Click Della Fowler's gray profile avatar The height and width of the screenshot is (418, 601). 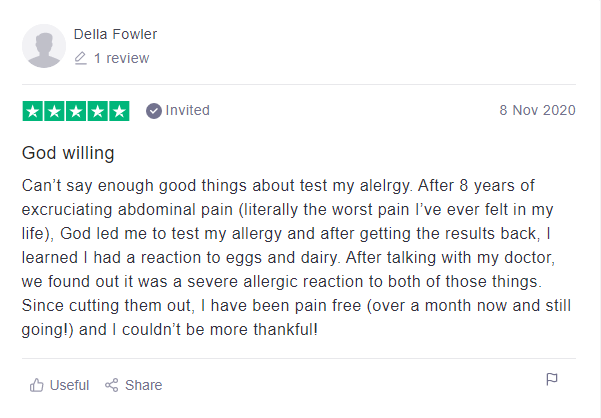(x=44, y=46)
